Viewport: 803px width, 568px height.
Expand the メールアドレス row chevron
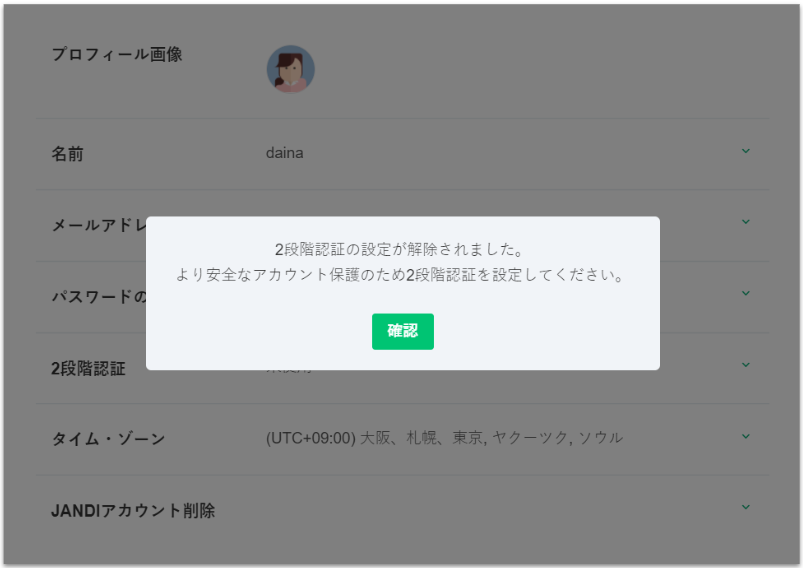click(x=745, y=222)
